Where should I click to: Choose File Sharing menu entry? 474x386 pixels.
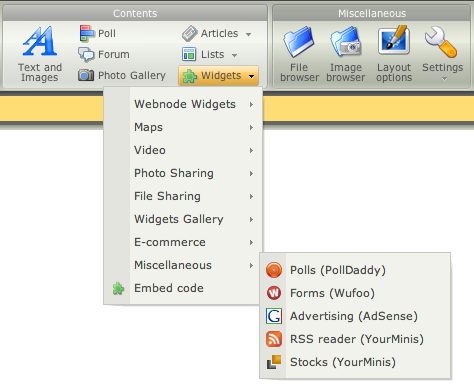183,196
